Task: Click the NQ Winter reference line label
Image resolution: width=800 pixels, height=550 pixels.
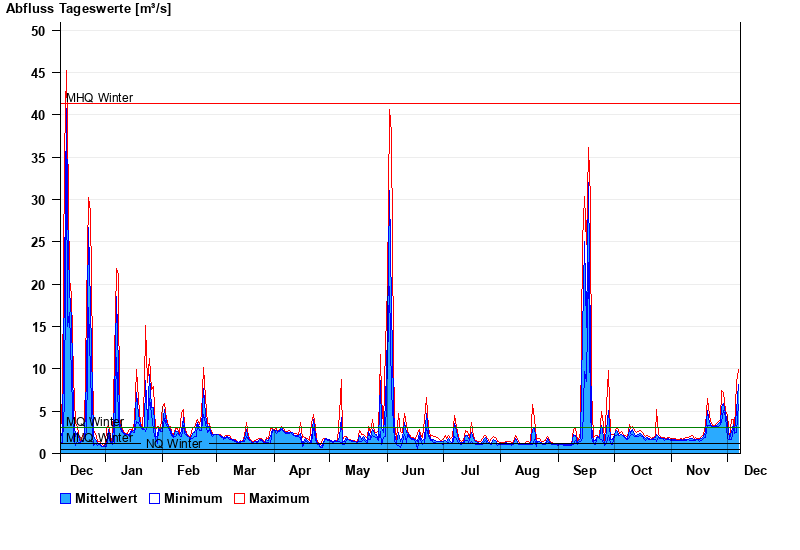Action: (x=174, y=444)
